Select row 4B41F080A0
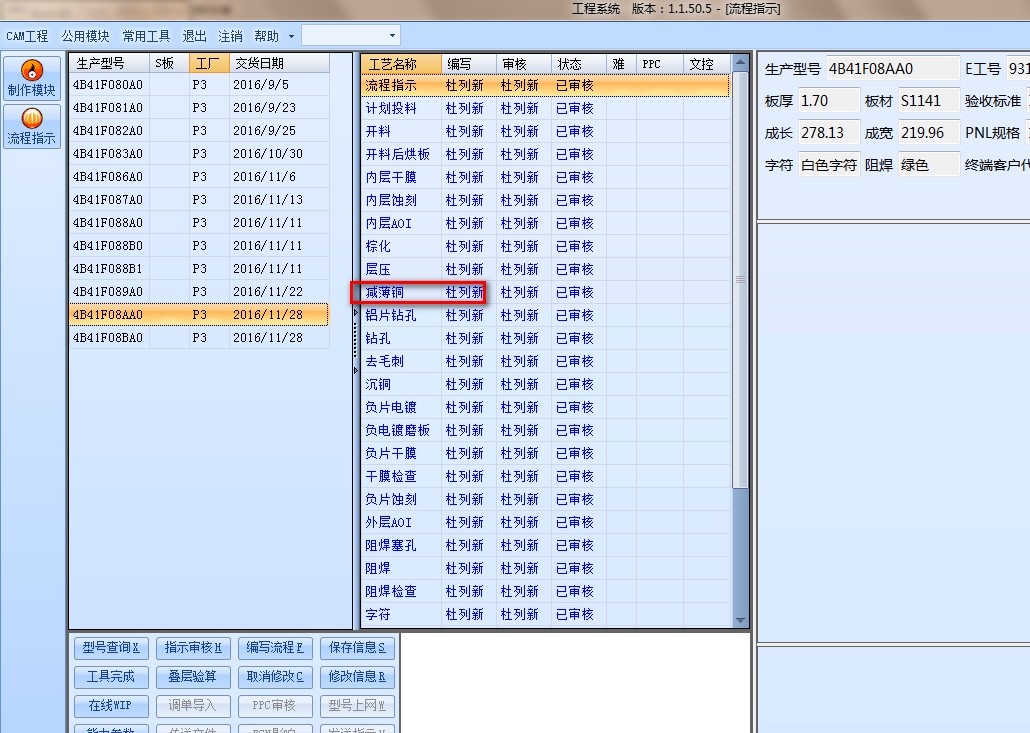Image resolution: width=1030 pixels, height=733 pixels. point(199,85)
